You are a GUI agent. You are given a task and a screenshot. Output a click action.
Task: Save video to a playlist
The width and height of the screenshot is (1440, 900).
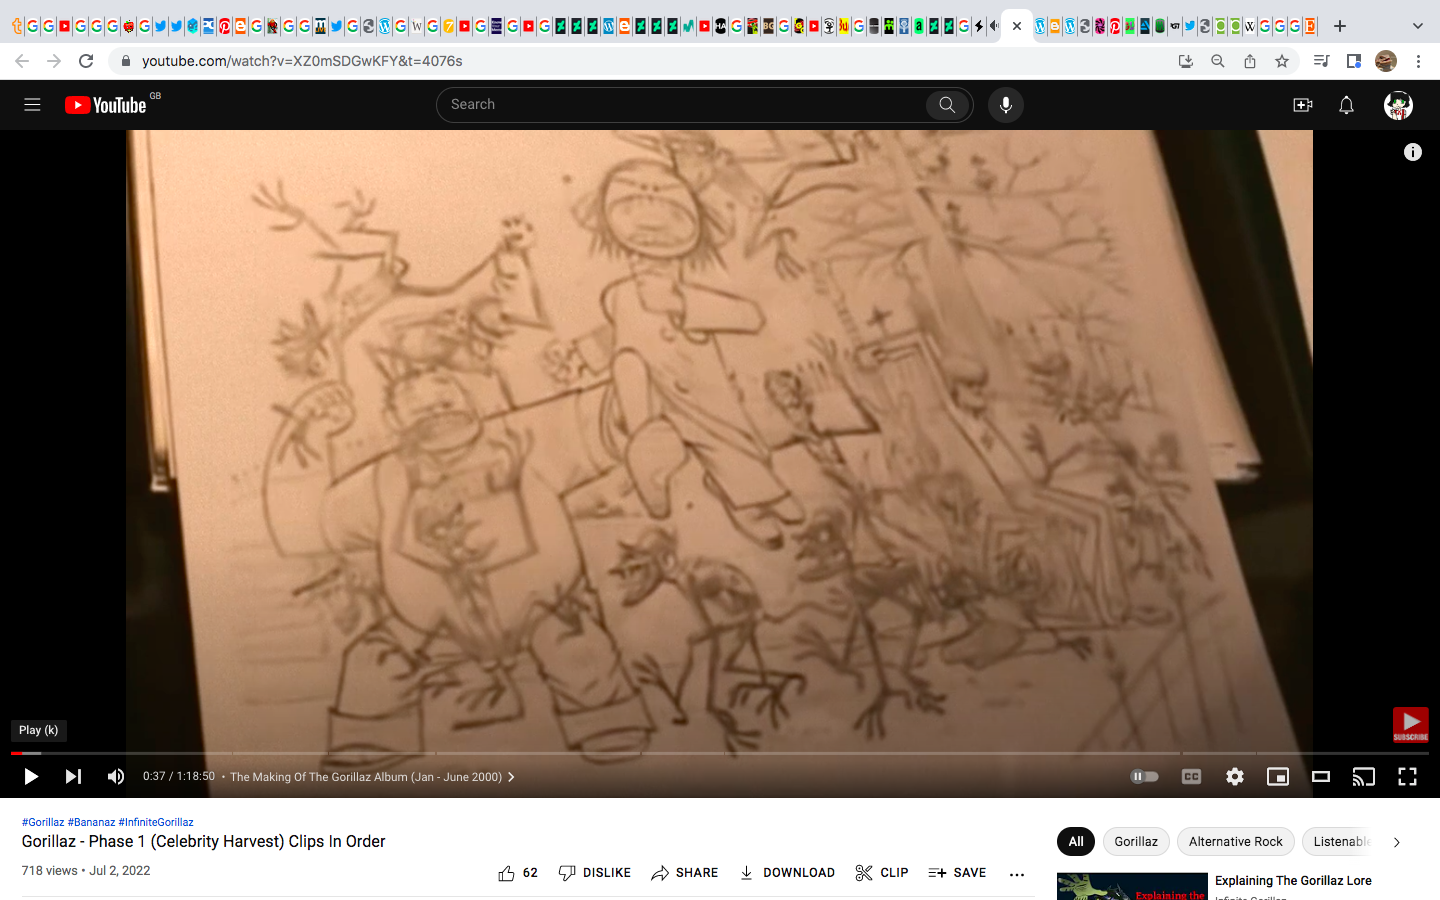tap(957, 873)
